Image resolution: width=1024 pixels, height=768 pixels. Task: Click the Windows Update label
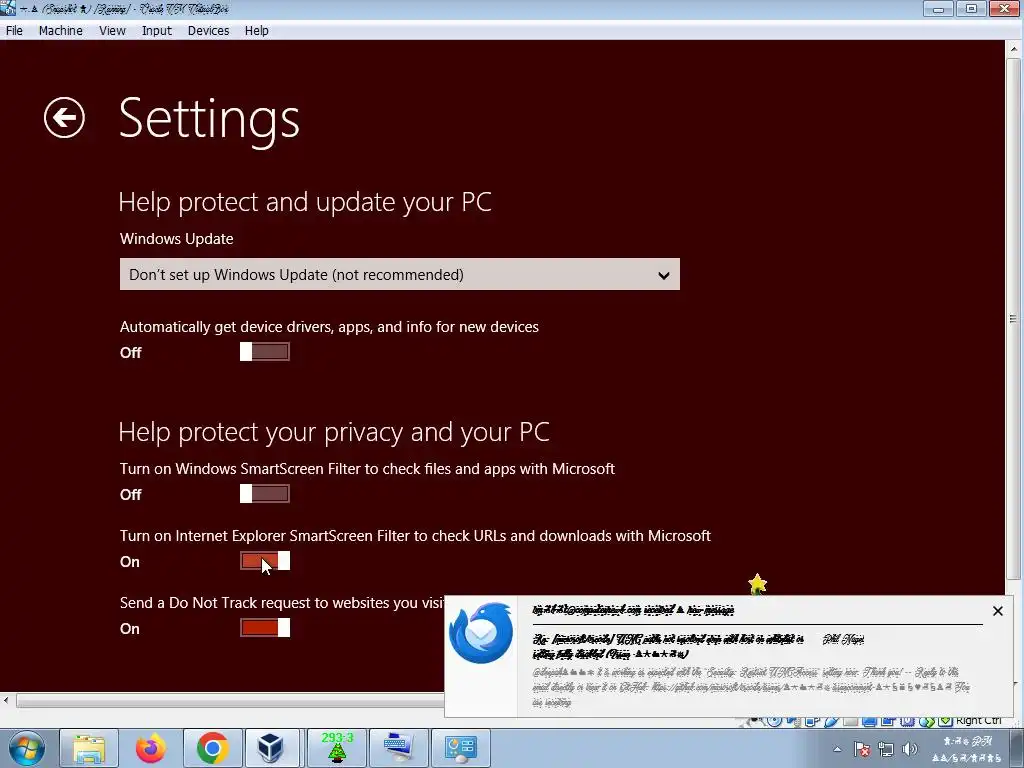click(176, 238)
